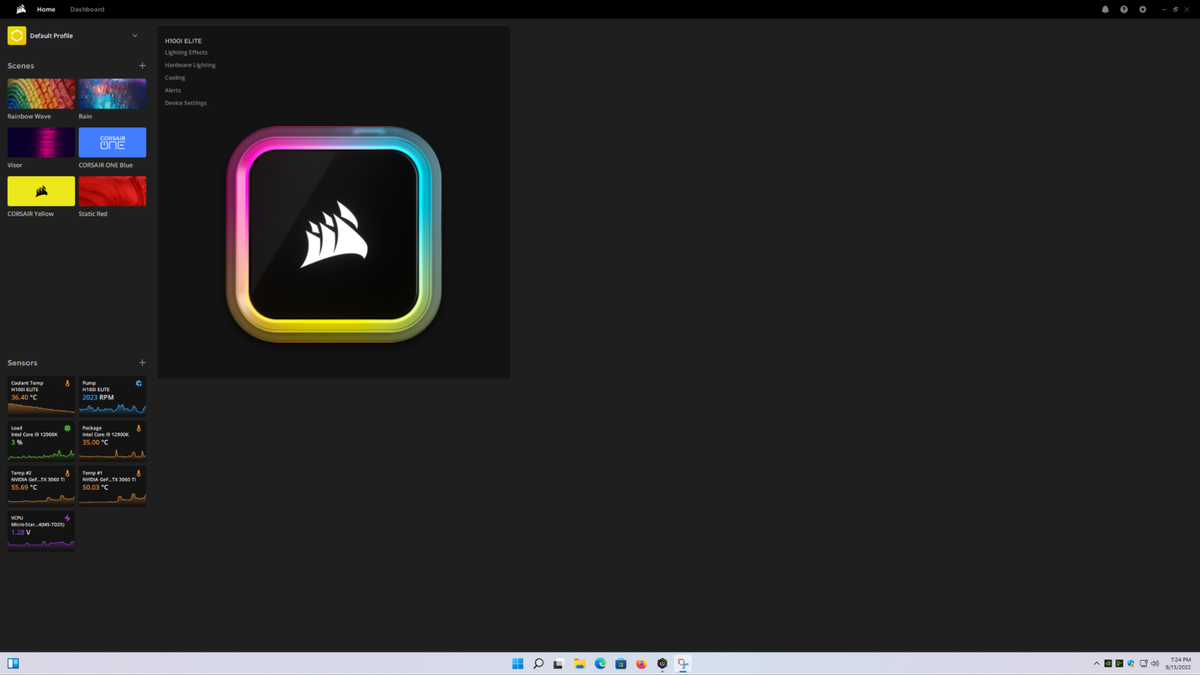
Task: Open the CPU Load sensor tile
Action: tap(41, 441)
